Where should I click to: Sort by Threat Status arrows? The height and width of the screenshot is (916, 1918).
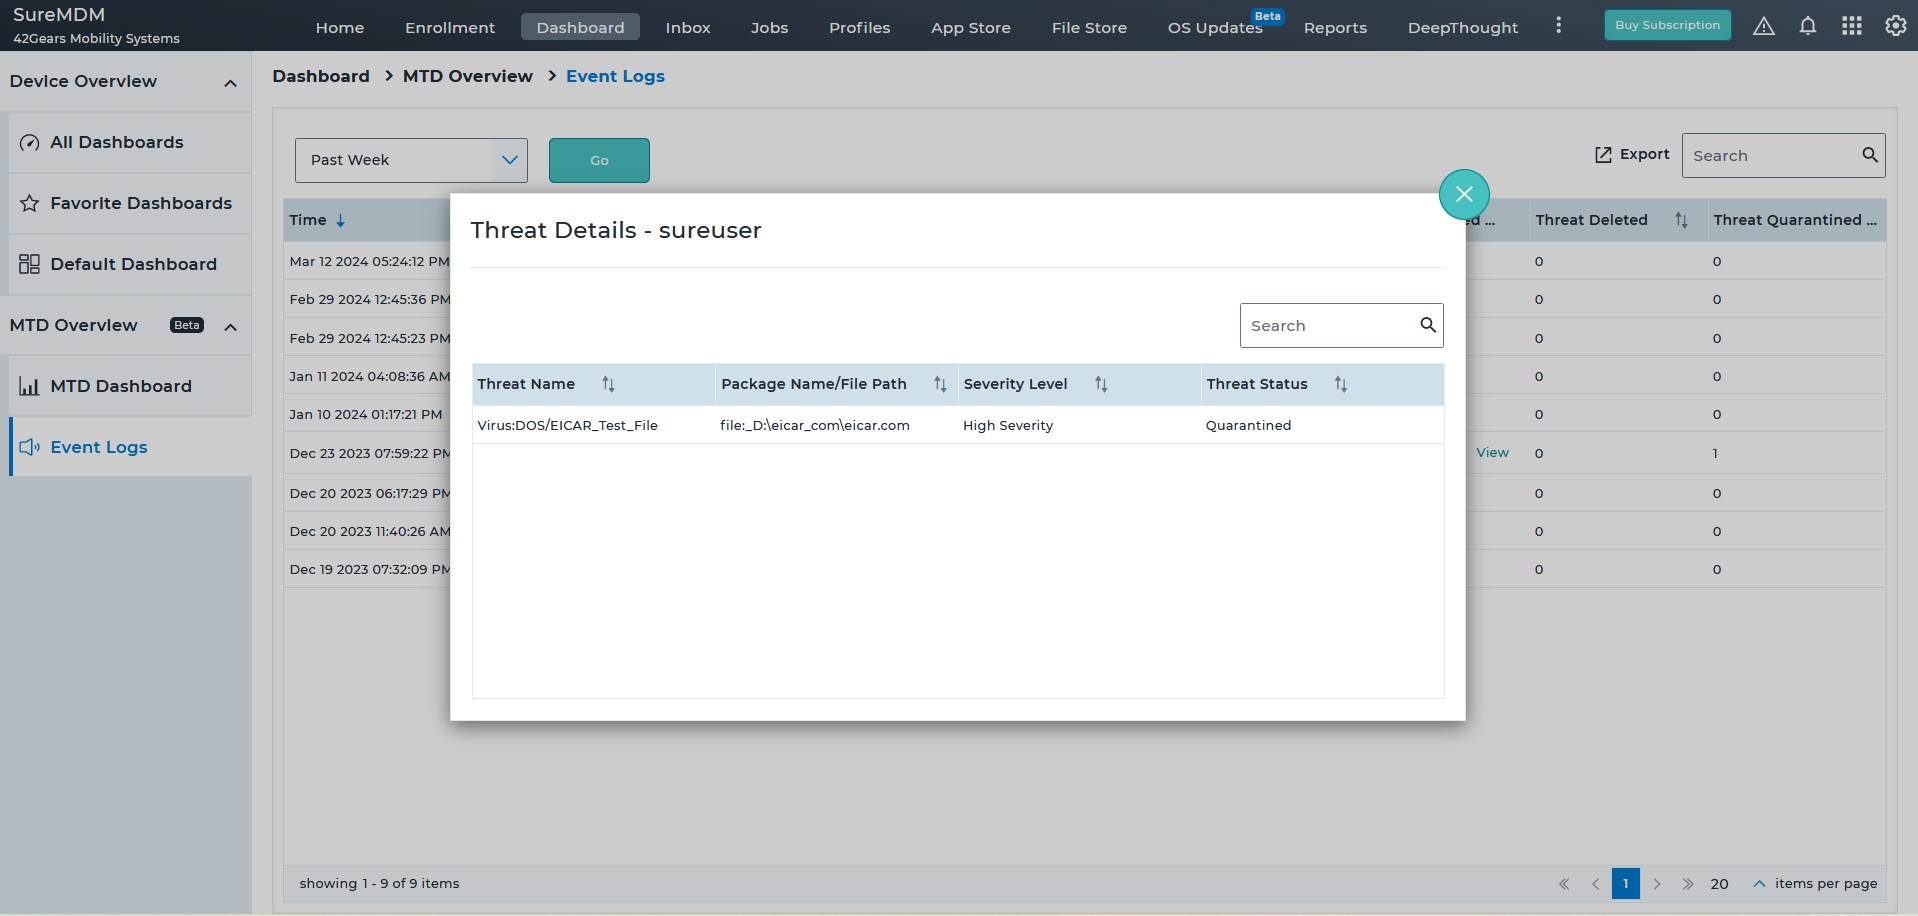click(1341, 384)
